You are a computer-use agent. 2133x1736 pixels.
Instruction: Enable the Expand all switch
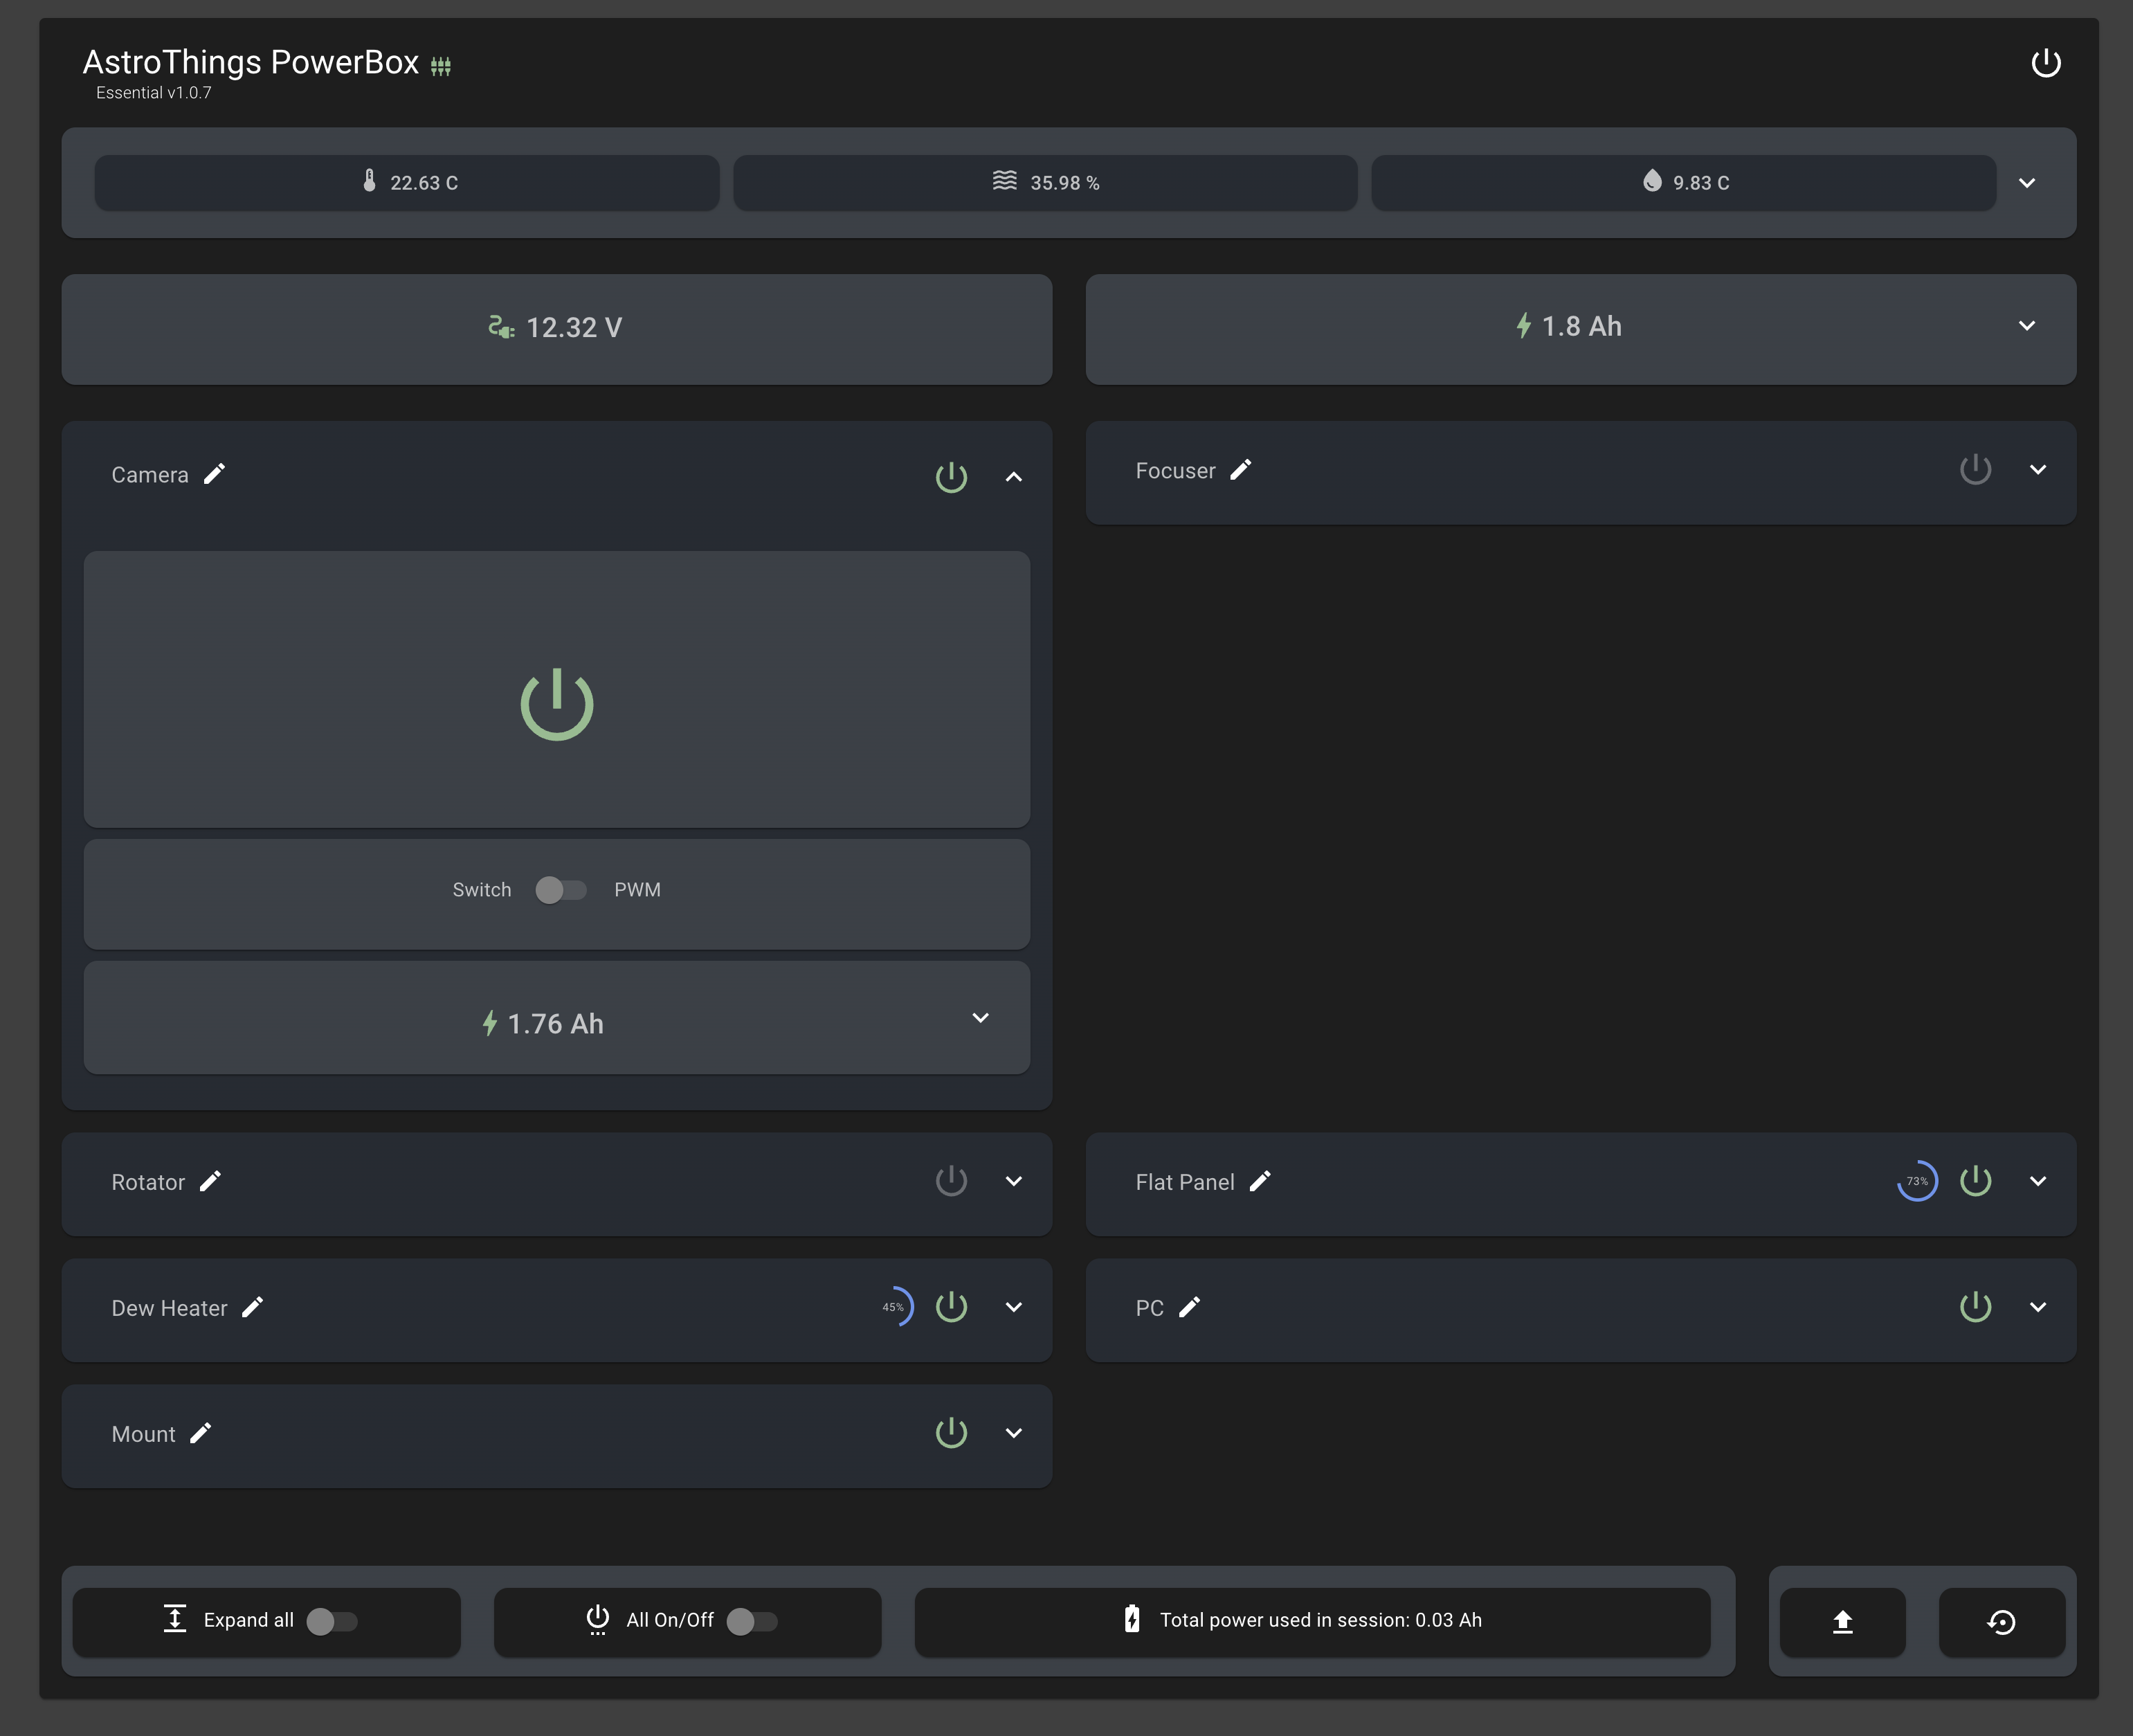point(331,1621)
